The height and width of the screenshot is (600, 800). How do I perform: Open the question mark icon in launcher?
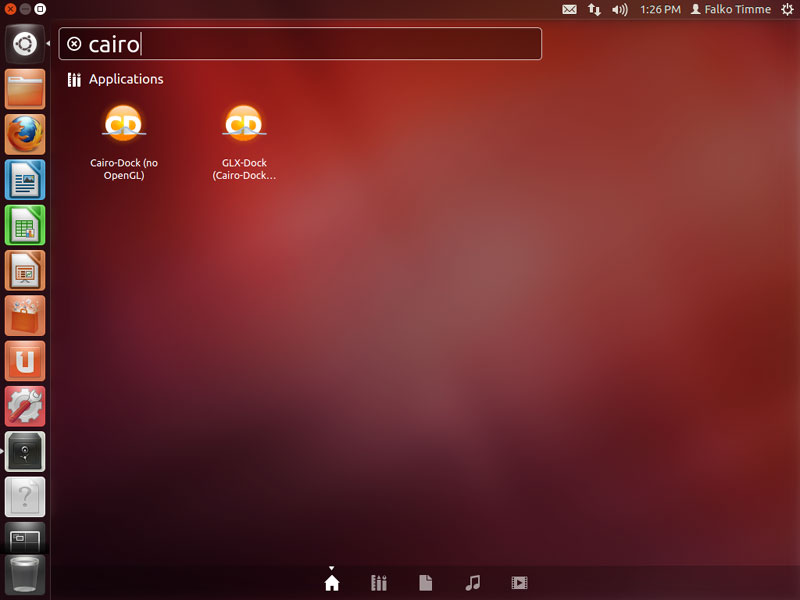(24, 497)
